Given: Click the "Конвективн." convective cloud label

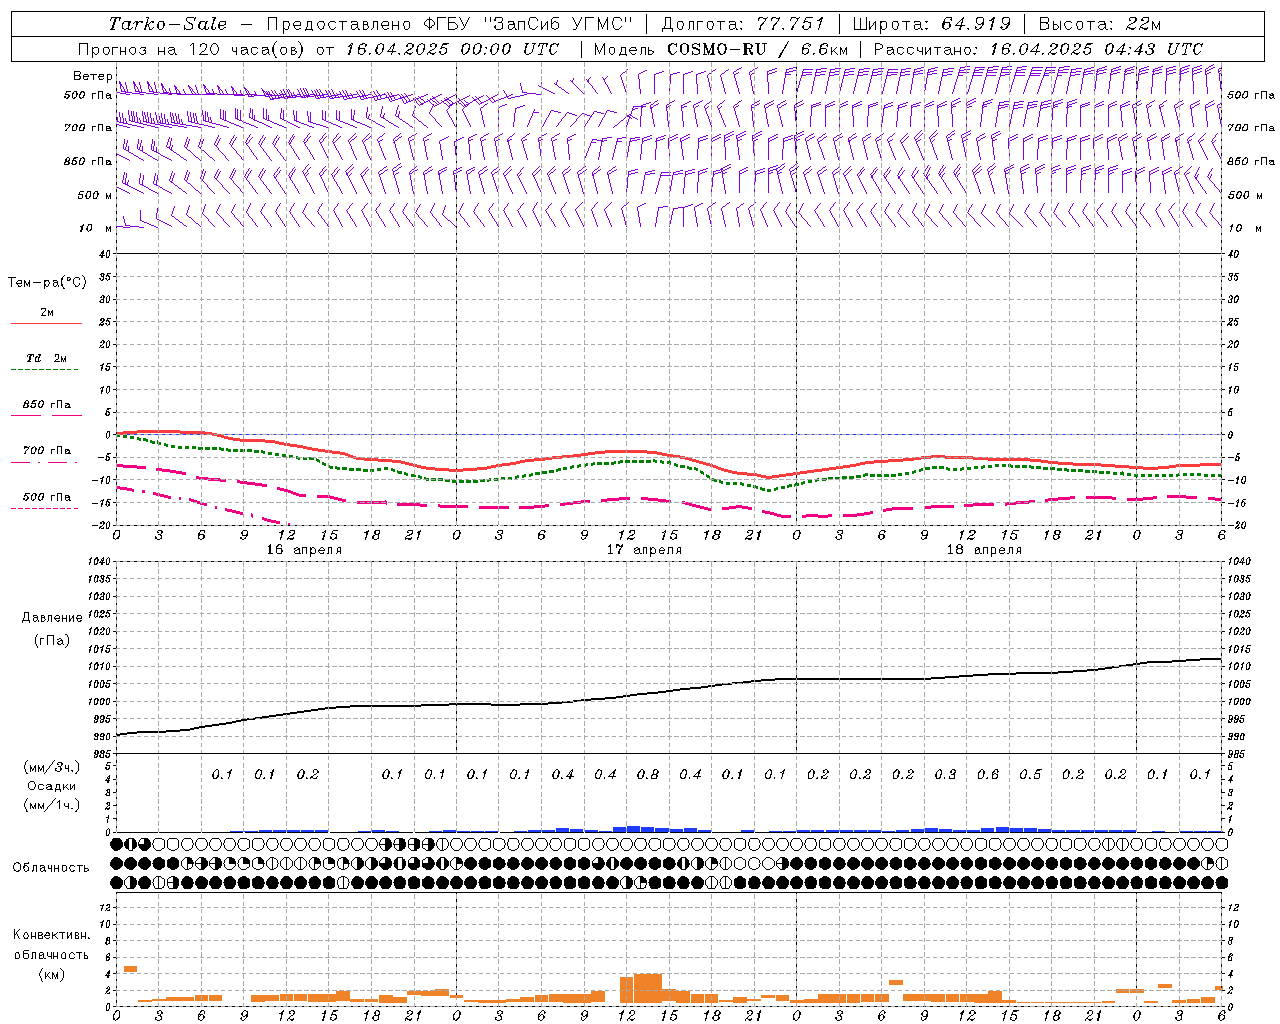Looking at the screenshot, I should click(52, 935).
